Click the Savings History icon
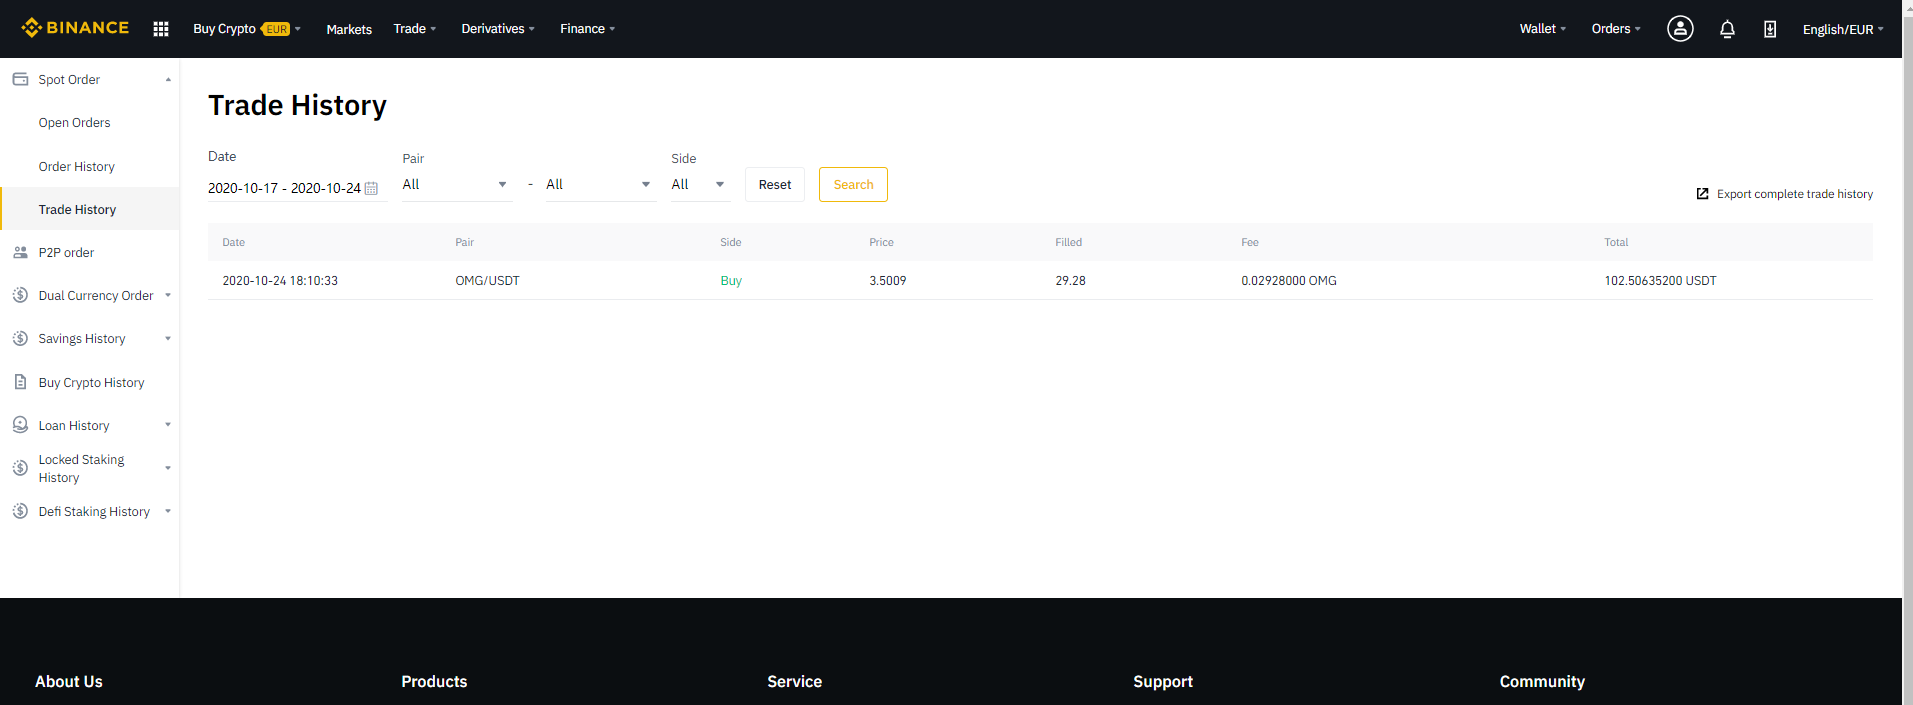The image size is (1913, 705). (x=20, y=338)
